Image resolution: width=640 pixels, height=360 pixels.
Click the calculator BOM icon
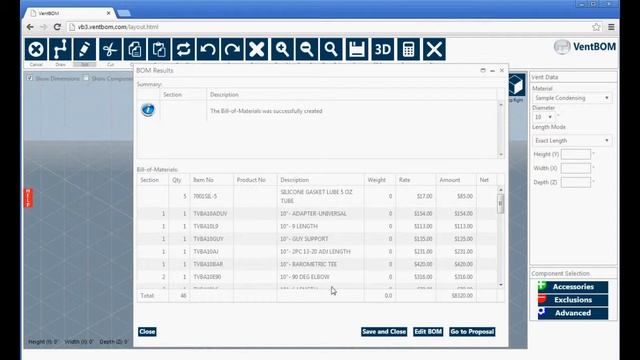pyautogui.click(x=409, y=49)
